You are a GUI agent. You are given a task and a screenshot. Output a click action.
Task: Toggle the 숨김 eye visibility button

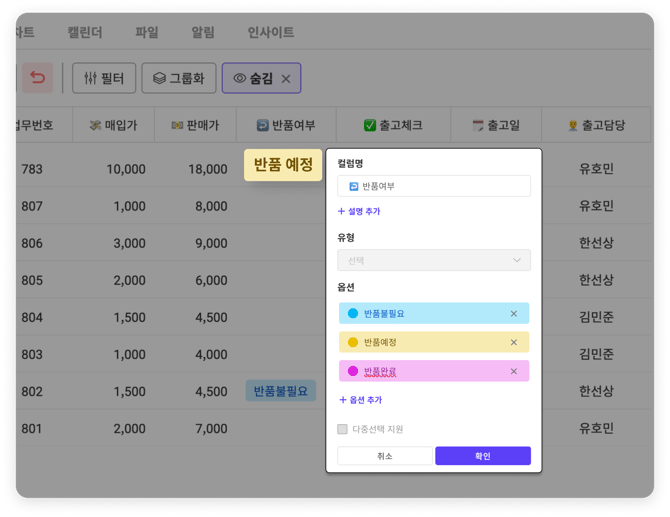point(240,78)
